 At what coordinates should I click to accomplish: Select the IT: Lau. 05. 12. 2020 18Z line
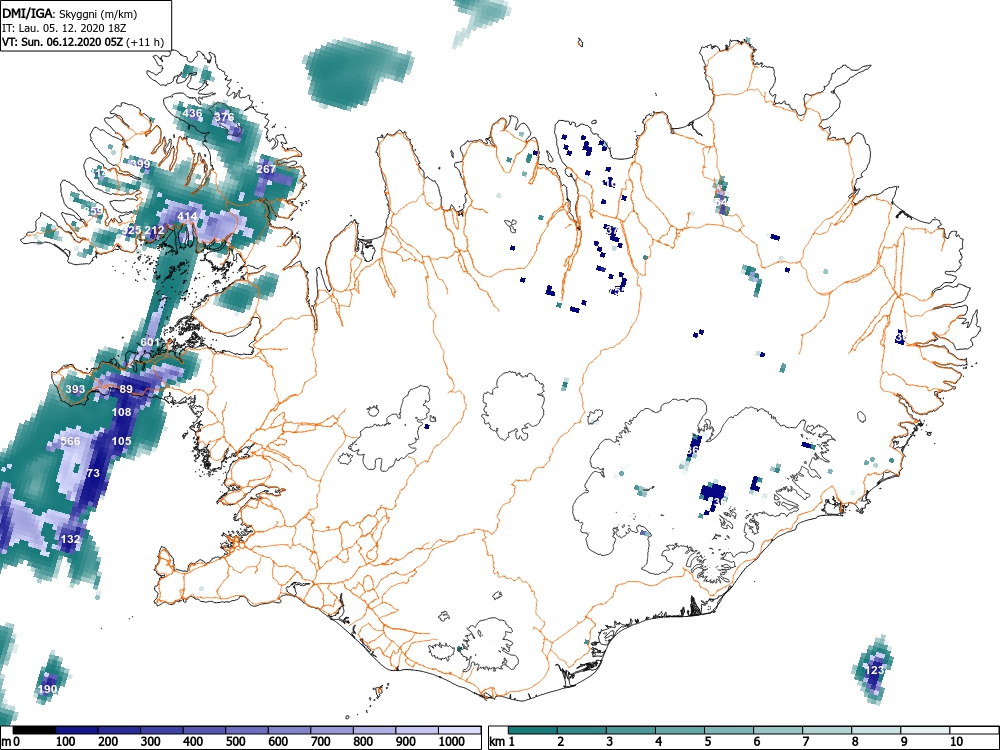pyautogui.click(x=64, y=28)
